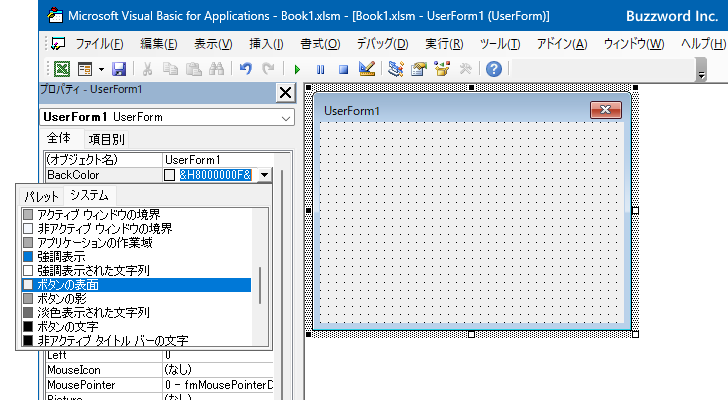
Task: Open the Object Browser icon
Action: 442,69
